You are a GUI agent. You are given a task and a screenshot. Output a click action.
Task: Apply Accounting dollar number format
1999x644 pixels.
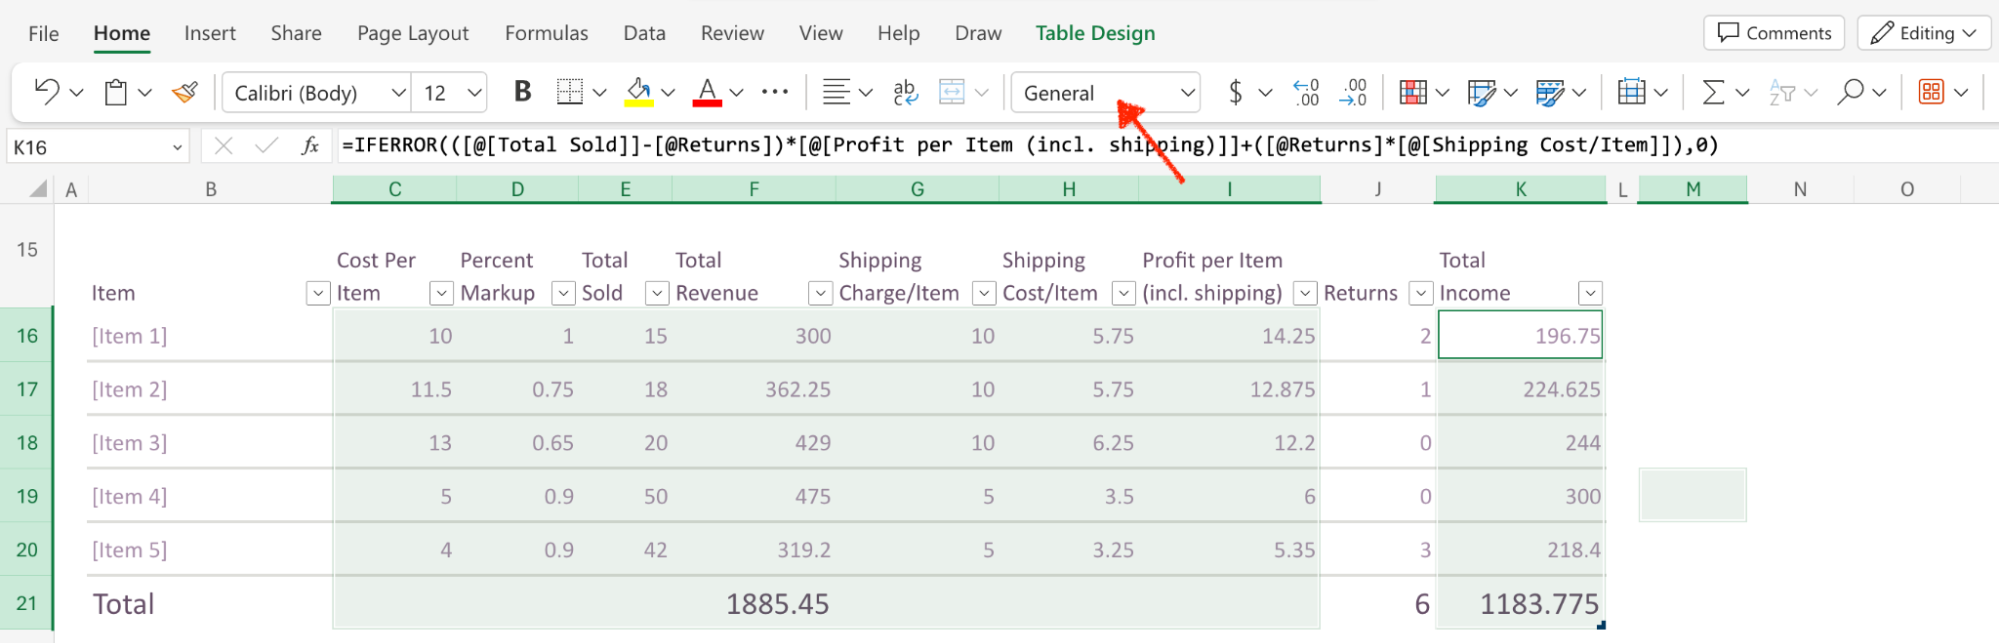pyautogui.click(x=1236, y=92)
